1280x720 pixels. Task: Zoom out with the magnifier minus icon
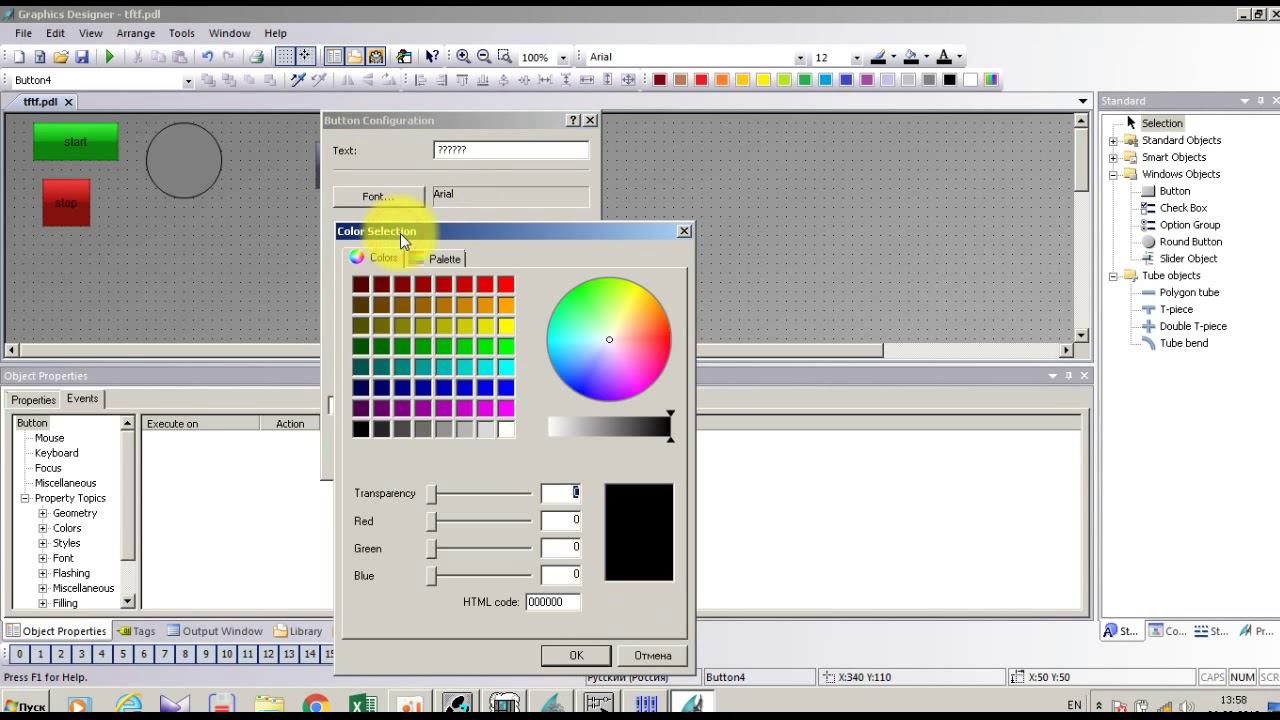click(484, 57)
